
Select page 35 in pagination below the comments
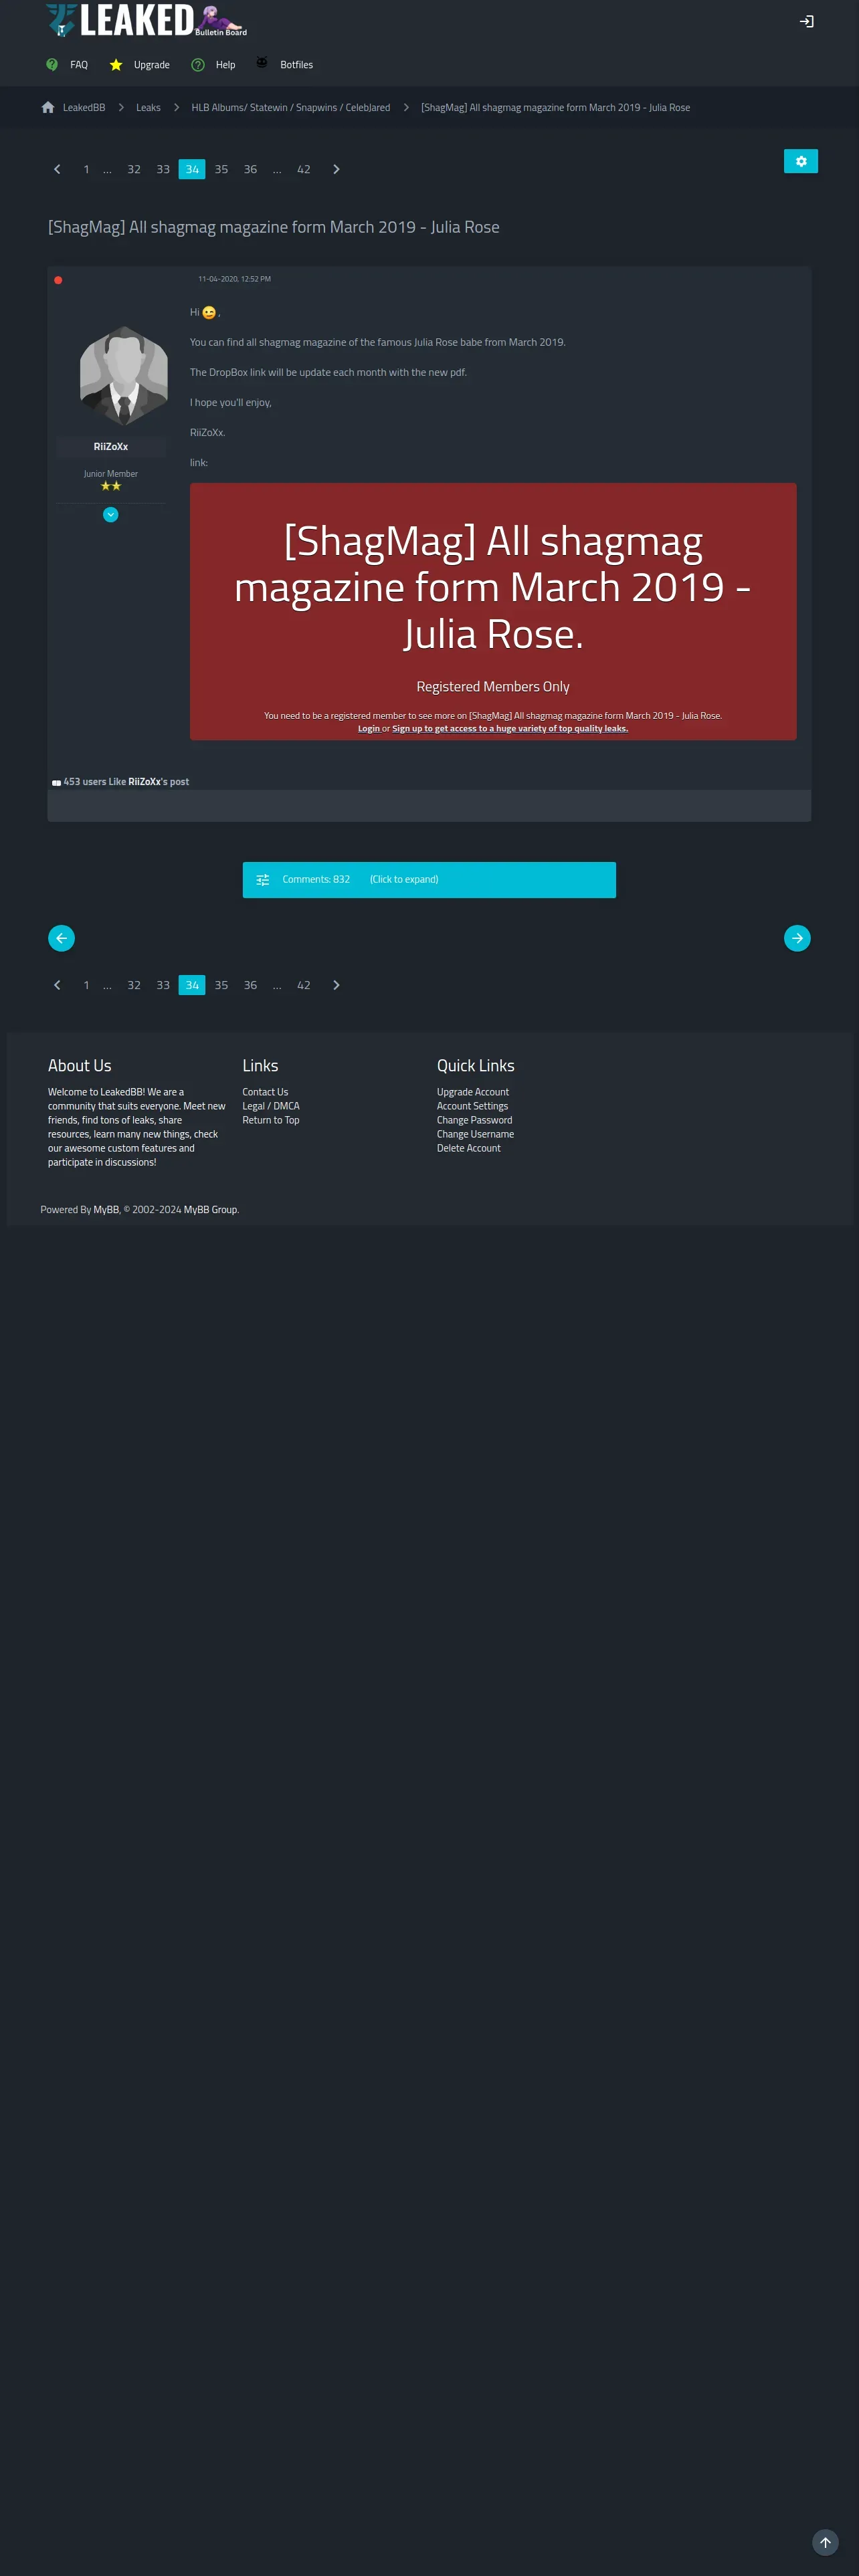click(221, 985)
